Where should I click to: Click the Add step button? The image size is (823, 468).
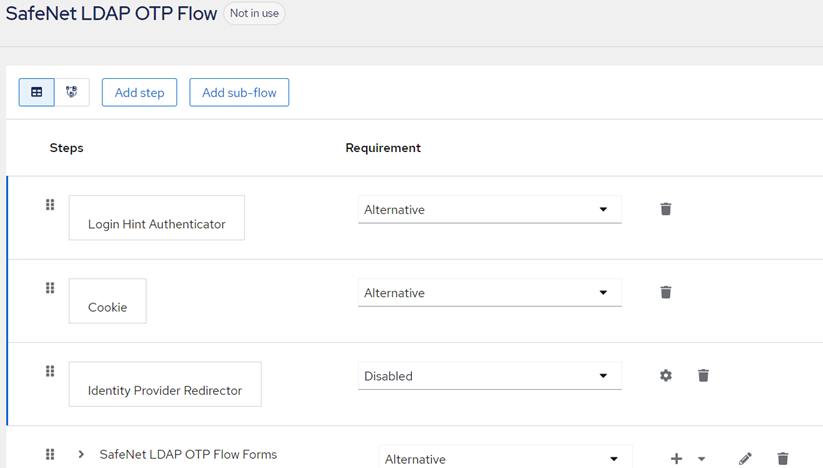point(139,92)
